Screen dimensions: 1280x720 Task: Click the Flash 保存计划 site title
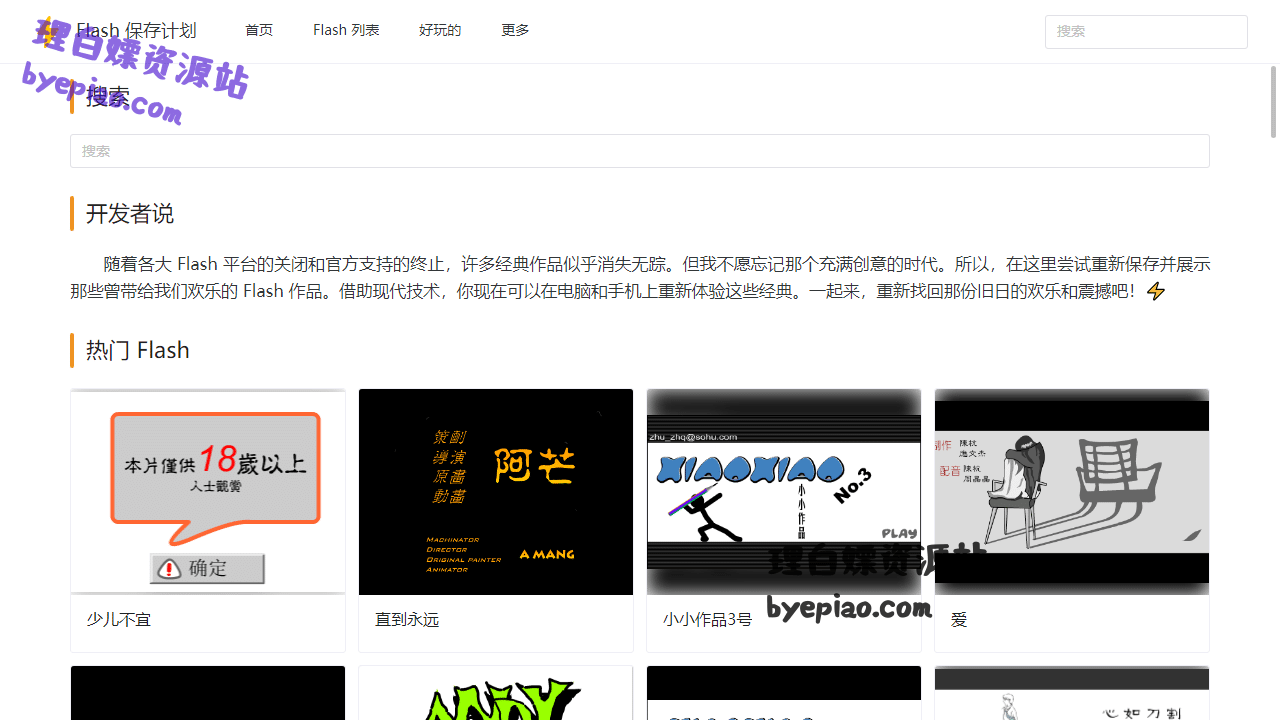pyautogui.click(x=136, y=30)
